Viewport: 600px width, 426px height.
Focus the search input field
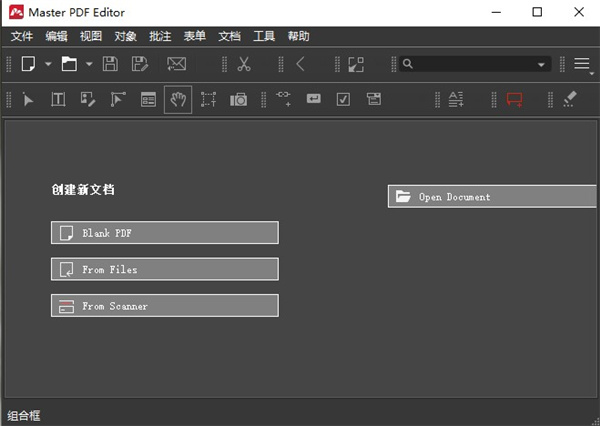474,64
